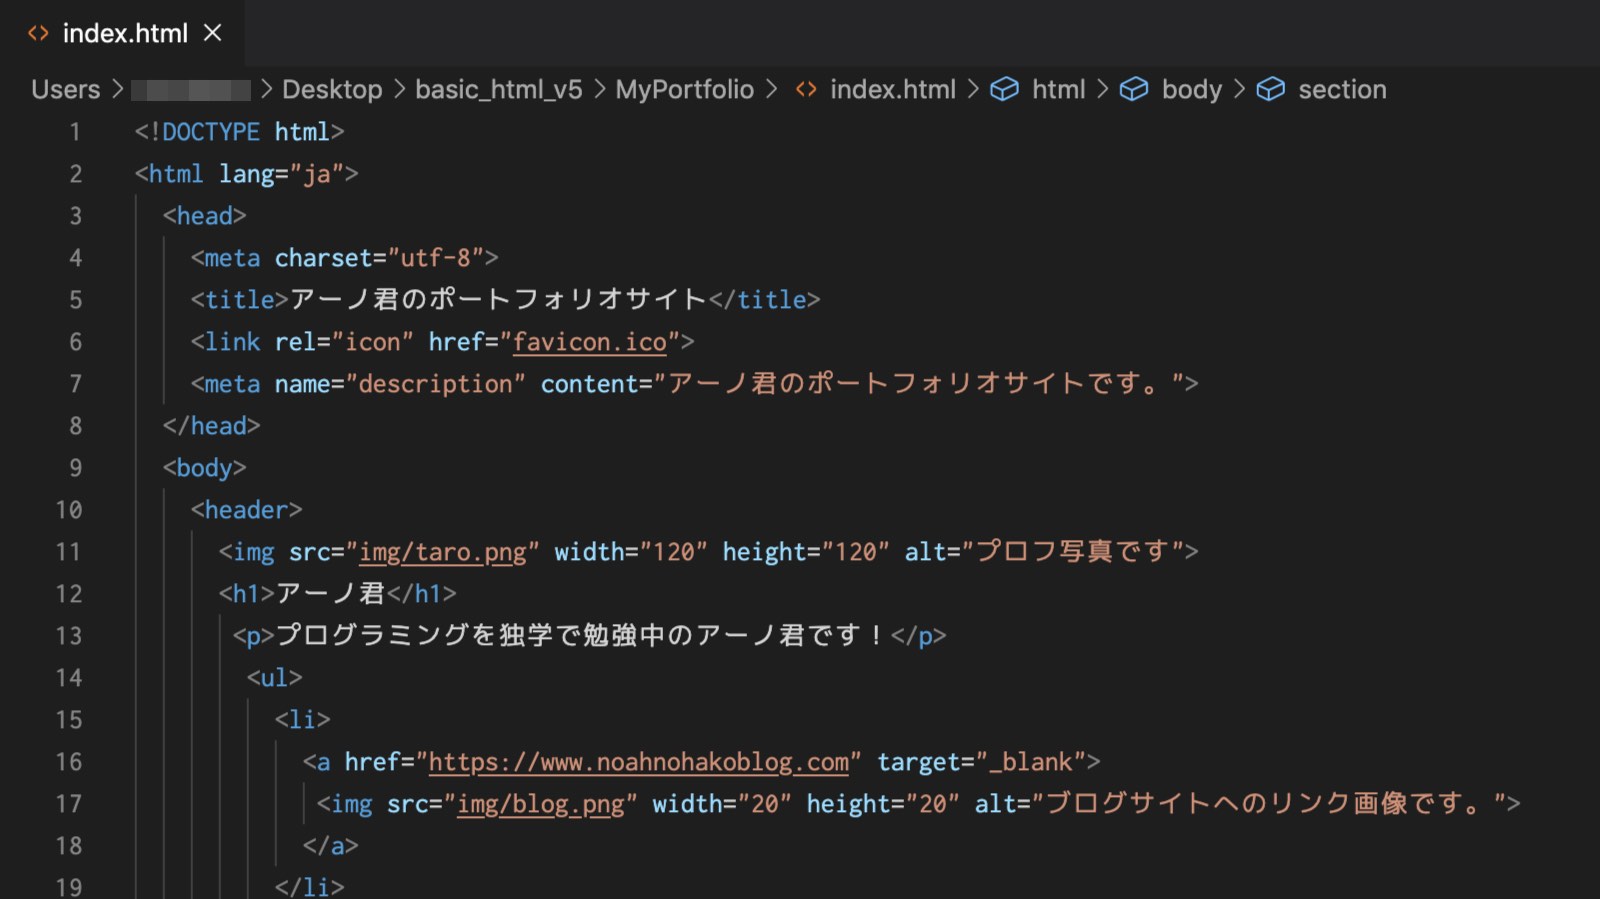Click the section symbol cube icon in breadcrumb
Viewport: 1600px width, 899px height.
tap(1270, 89)
